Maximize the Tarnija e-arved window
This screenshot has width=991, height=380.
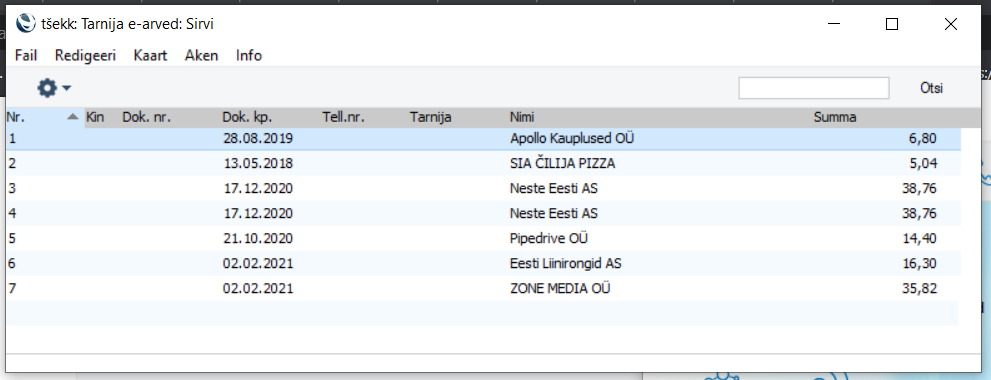click(892, 24)
